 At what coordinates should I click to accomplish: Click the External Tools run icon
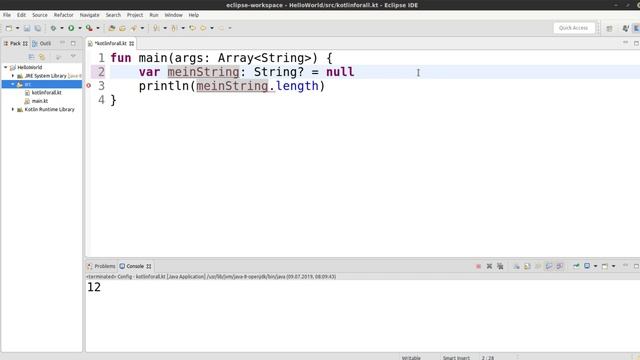click(89, 28)
